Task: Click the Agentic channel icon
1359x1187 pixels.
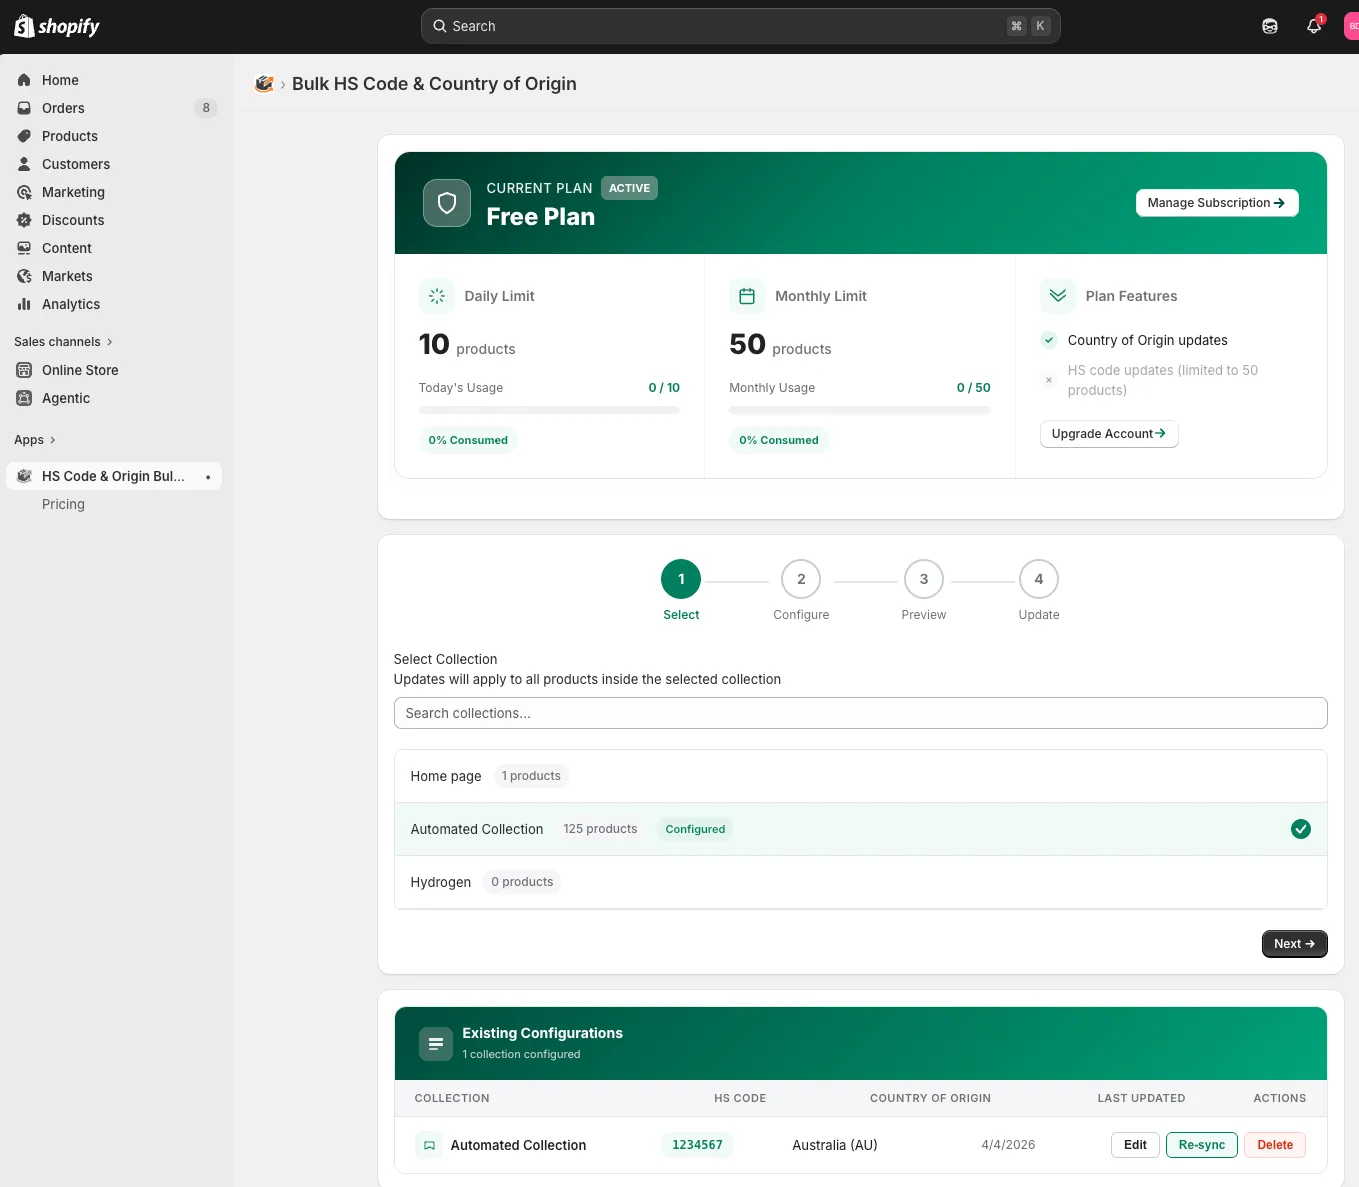Action: point(24,398)
